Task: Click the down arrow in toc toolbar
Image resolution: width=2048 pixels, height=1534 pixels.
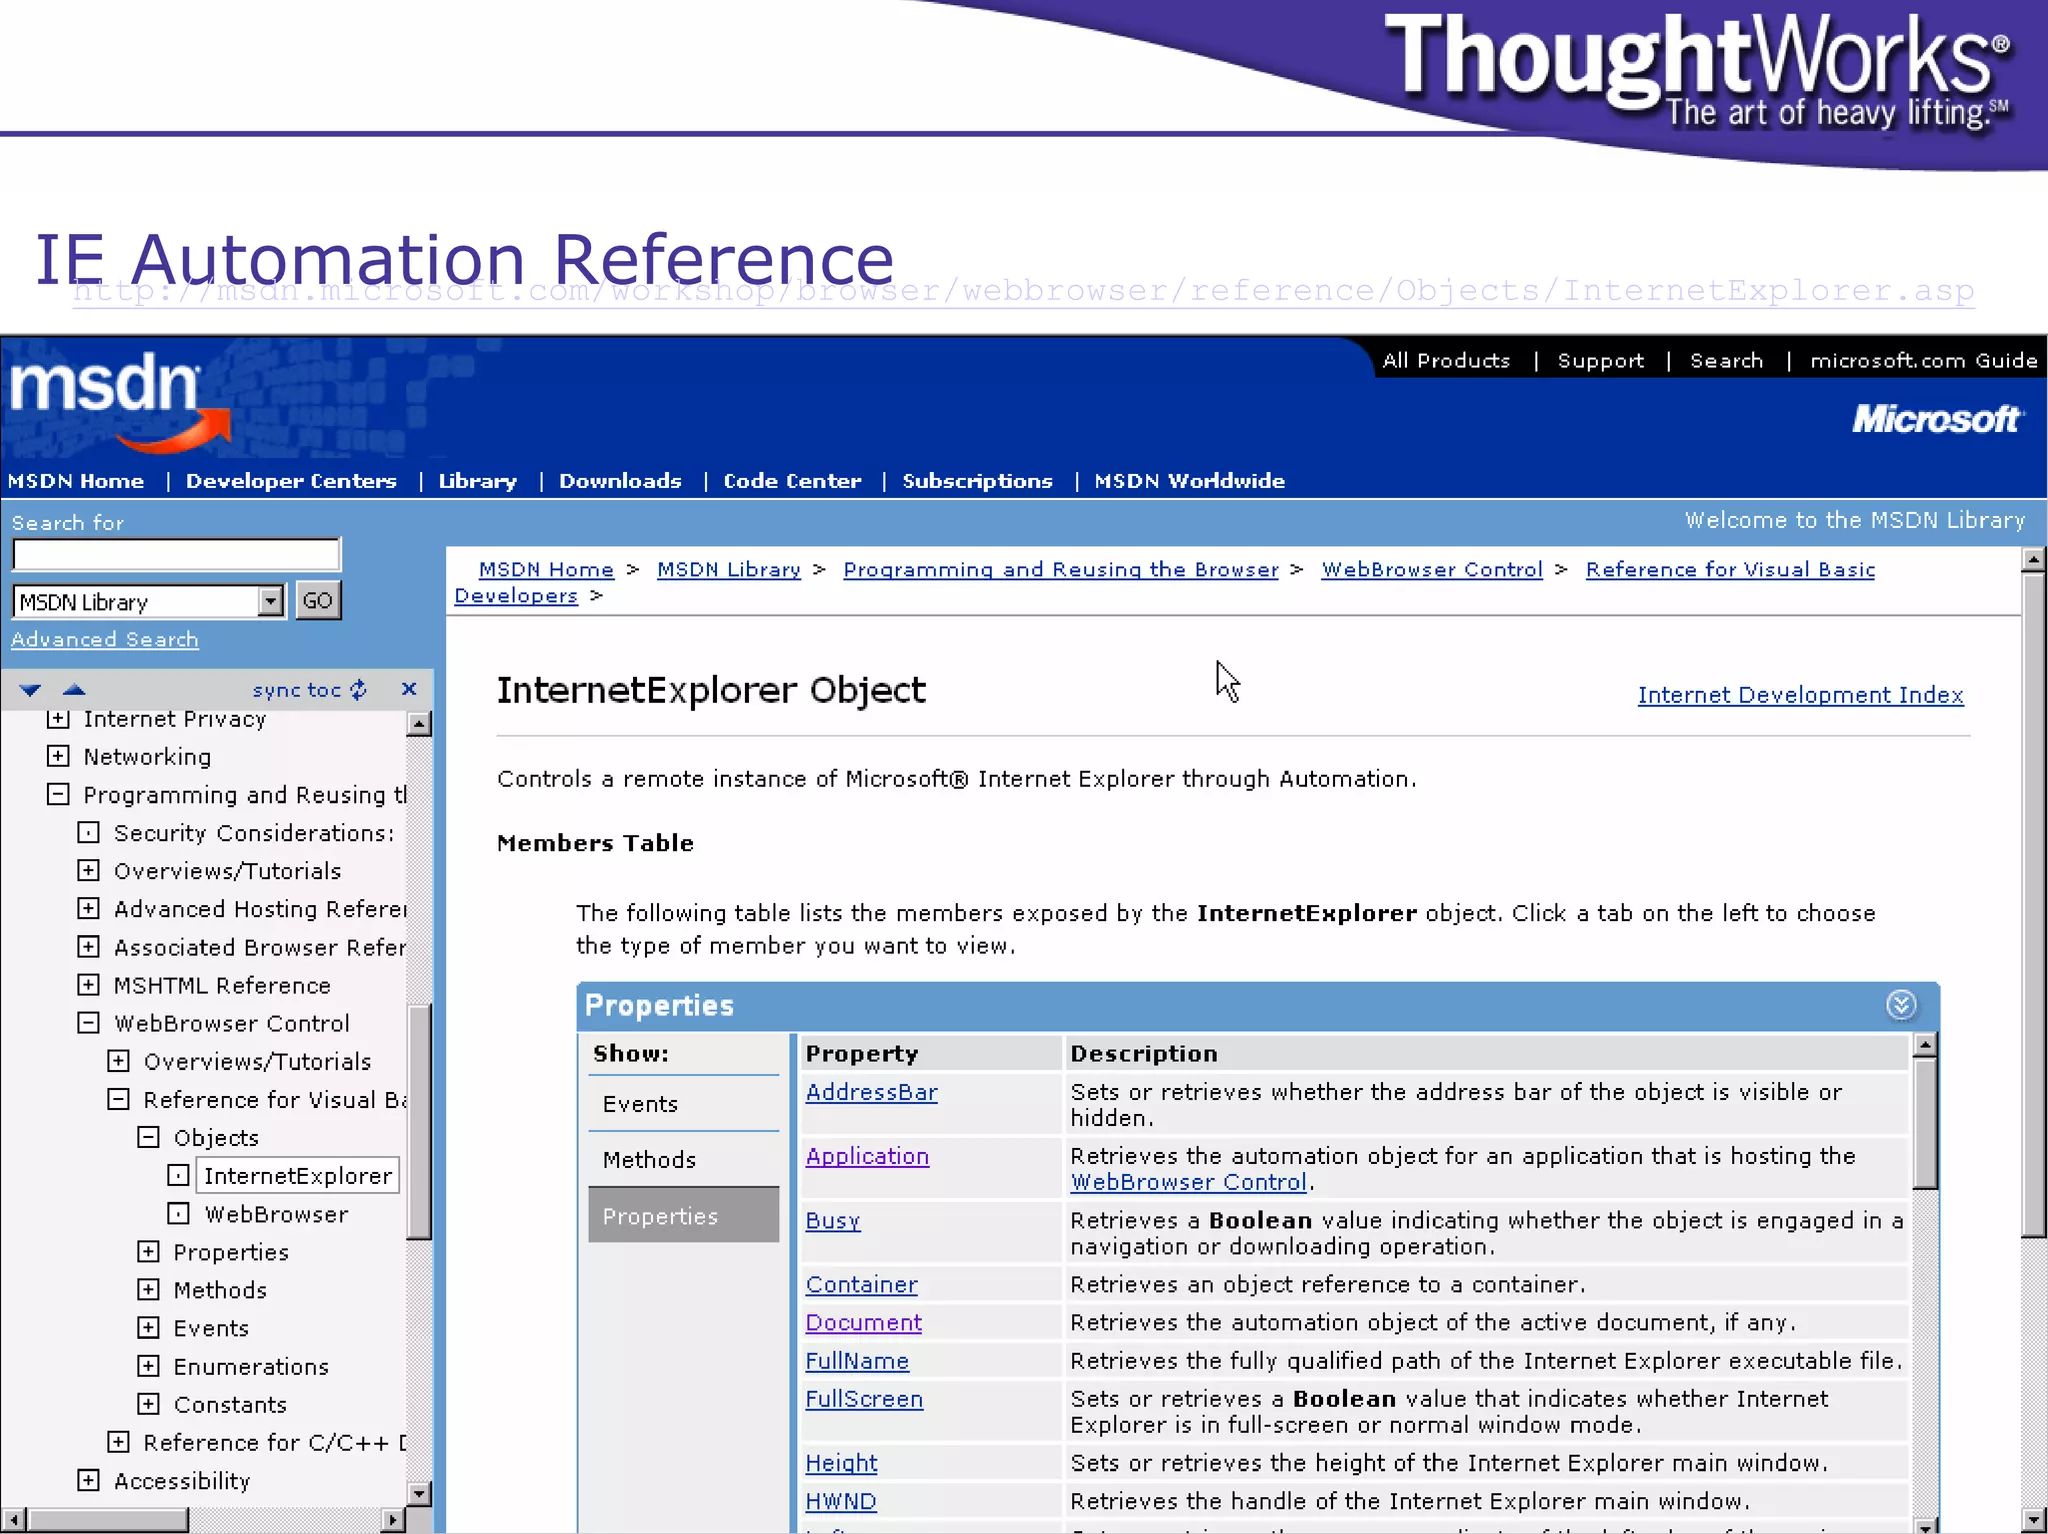Action: coord(30,690)
